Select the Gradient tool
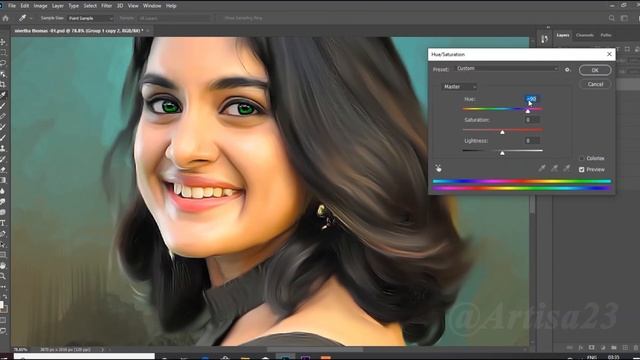The height and width of the screenshot is (360, 640). [3, 180]
